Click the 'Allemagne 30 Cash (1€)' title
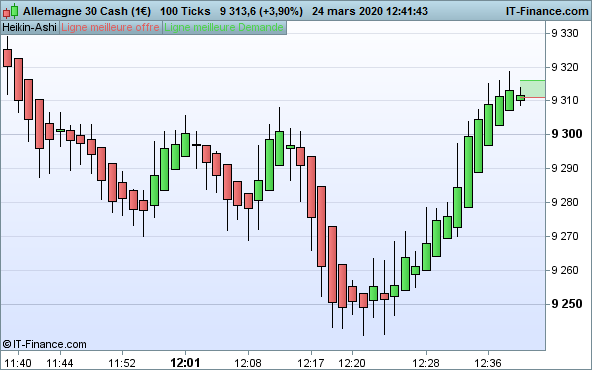The width and height of the screenshot is (592, 370). 87,11
